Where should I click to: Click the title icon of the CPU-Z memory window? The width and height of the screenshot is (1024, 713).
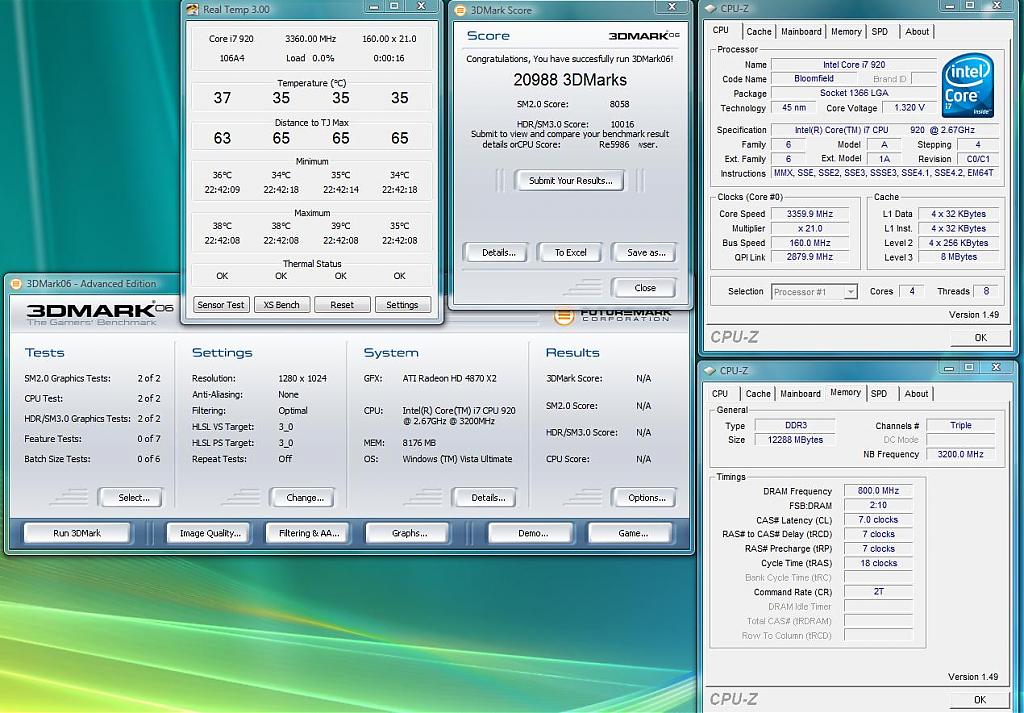(710, 370)
